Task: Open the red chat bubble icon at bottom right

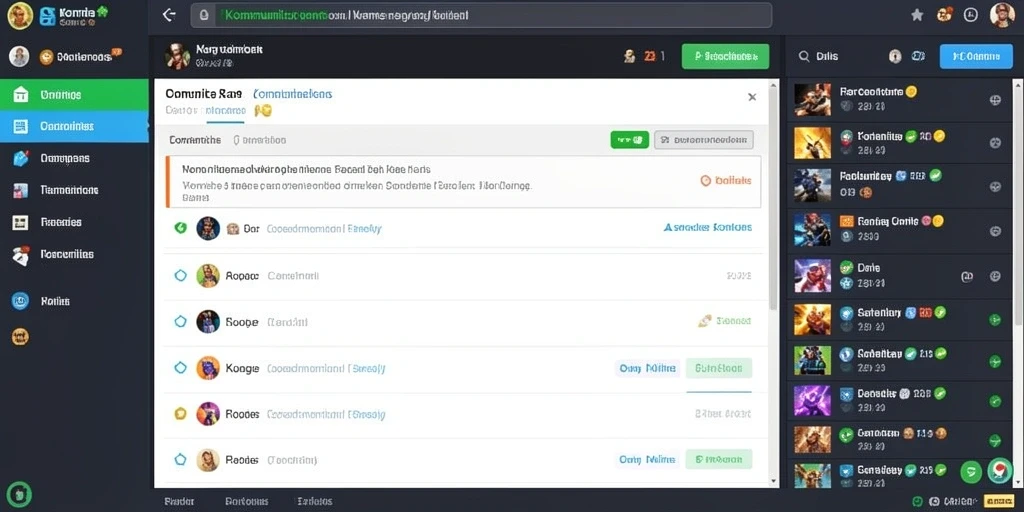Action: (999, 470)
